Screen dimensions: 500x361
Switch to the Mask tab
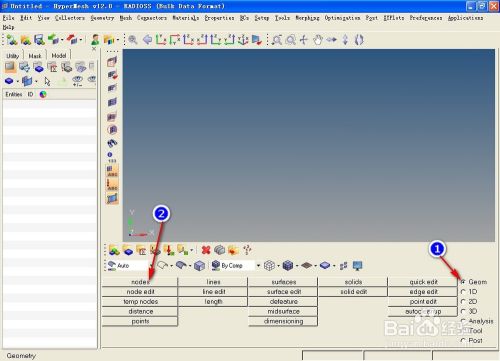35,56
